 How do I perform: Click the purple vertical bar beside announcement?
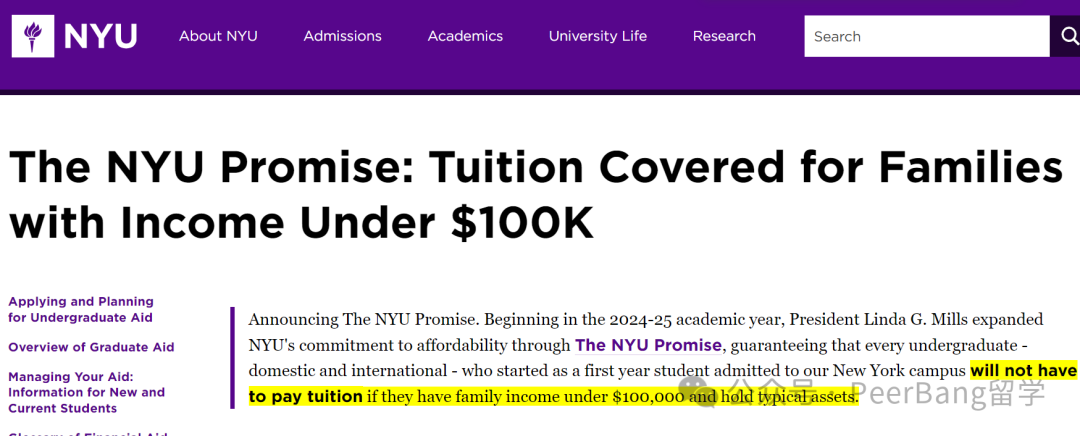click(233, 358)
